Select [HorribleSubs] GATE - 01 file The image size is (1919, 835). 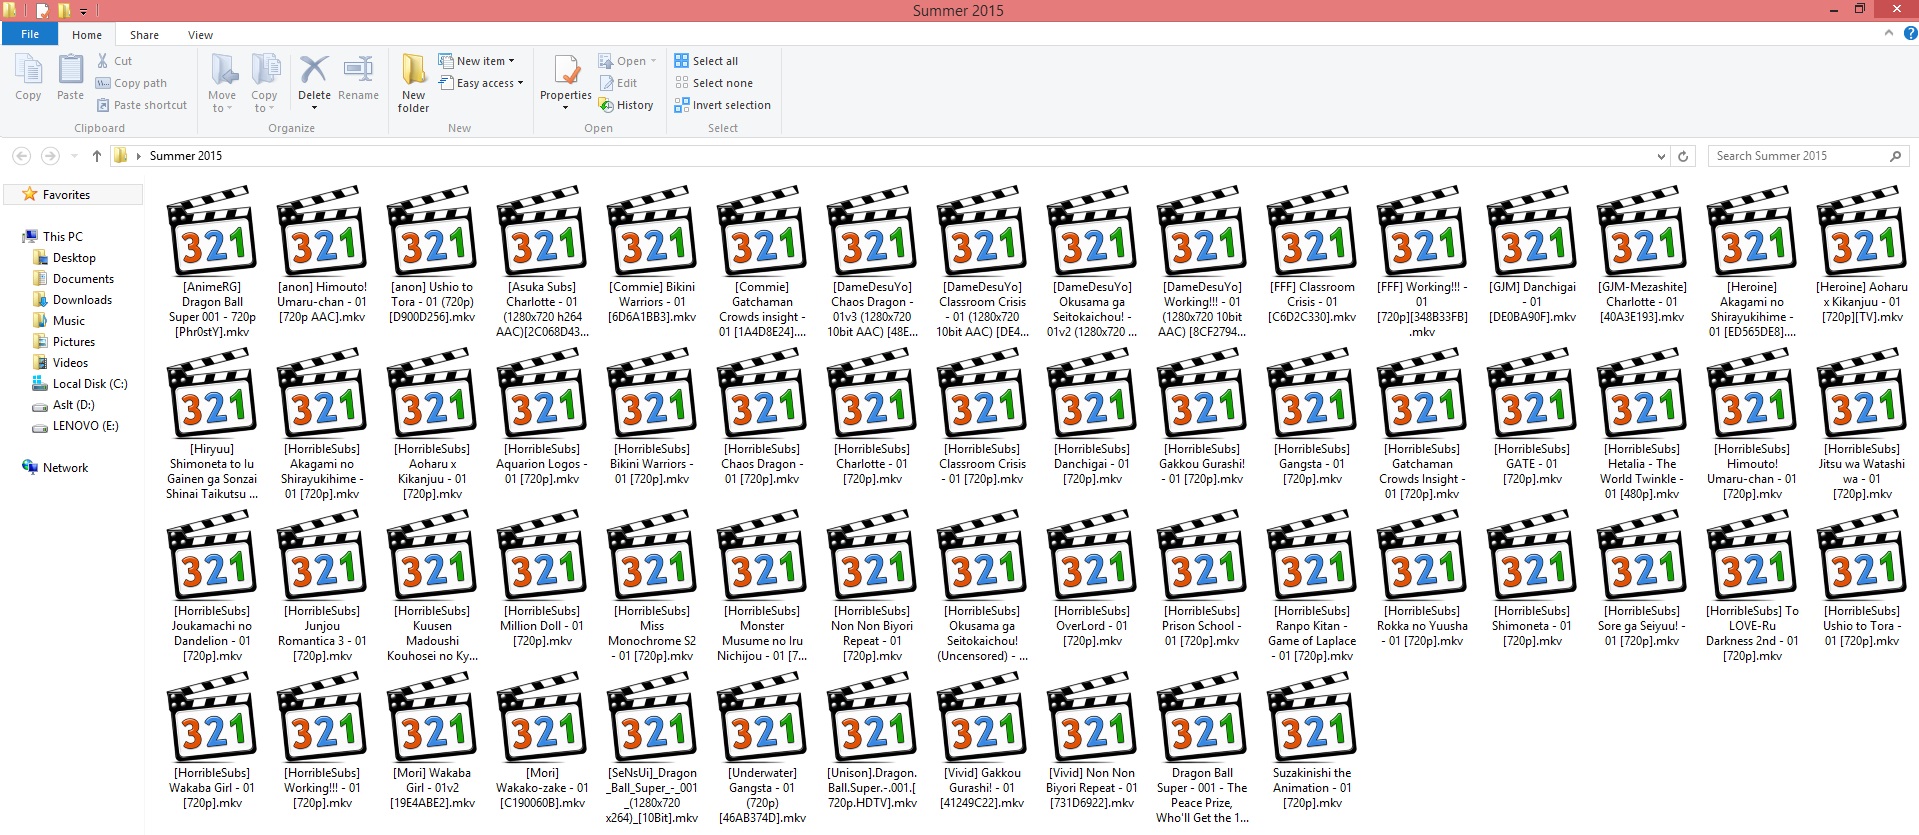(x=1532, y=417)
